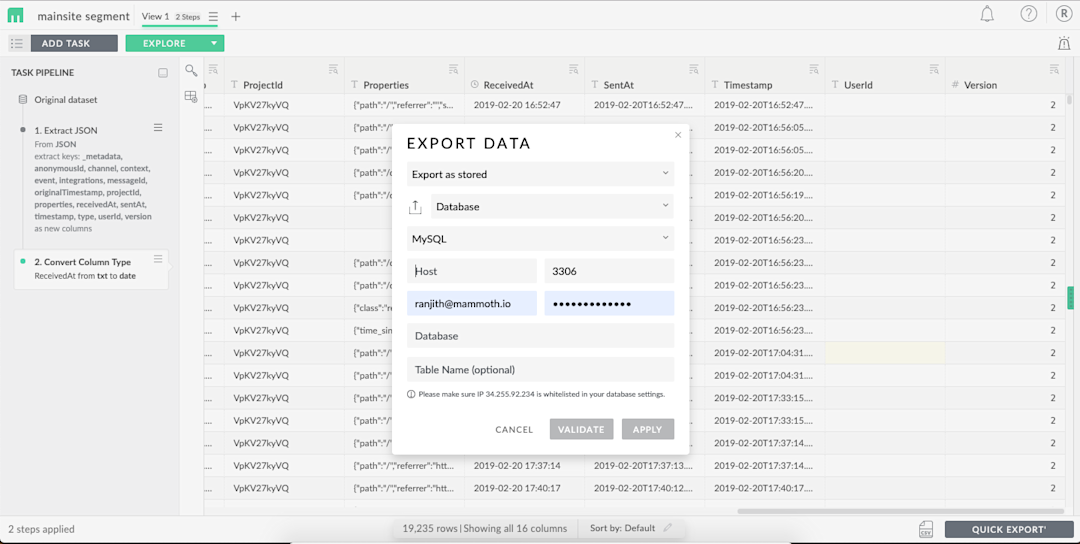The image size is (1080, 544).
Task: Open the Database destination dropdown
Action: [552, 206]
